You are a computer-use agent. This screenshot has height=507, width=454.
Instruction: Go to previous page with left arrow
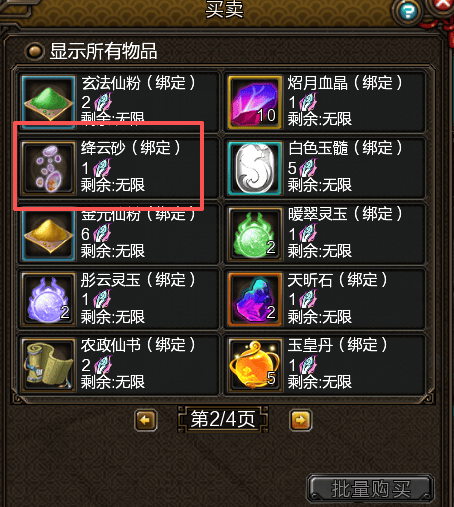146,420
